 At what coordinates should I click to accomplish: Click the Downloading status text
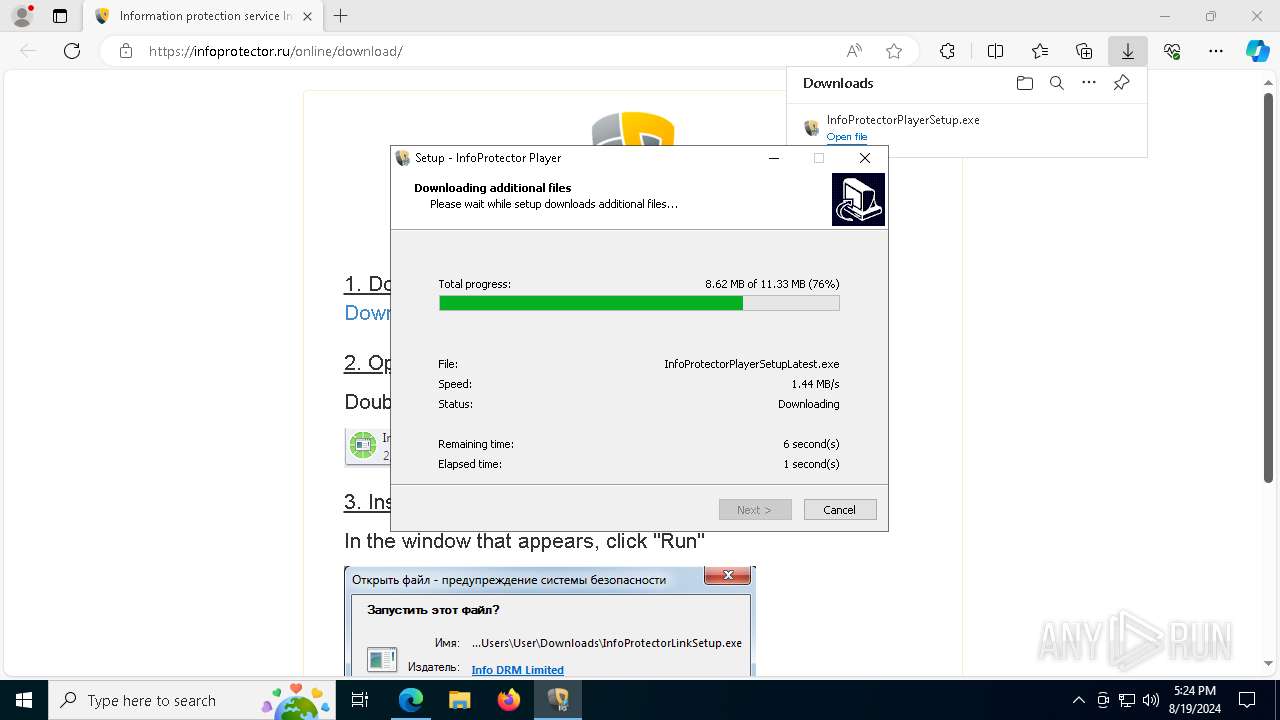point(809,404)
